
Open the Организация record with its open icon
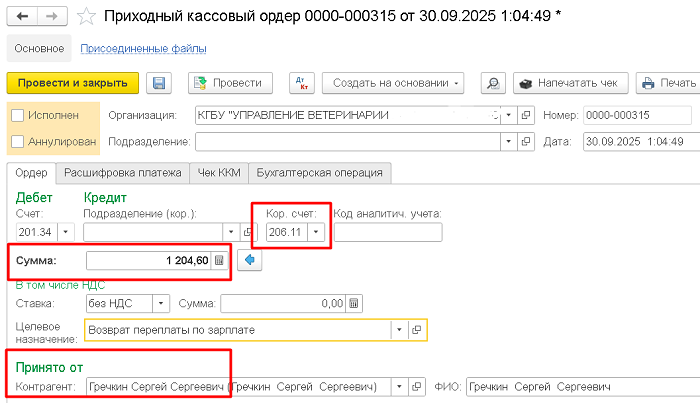526,115
